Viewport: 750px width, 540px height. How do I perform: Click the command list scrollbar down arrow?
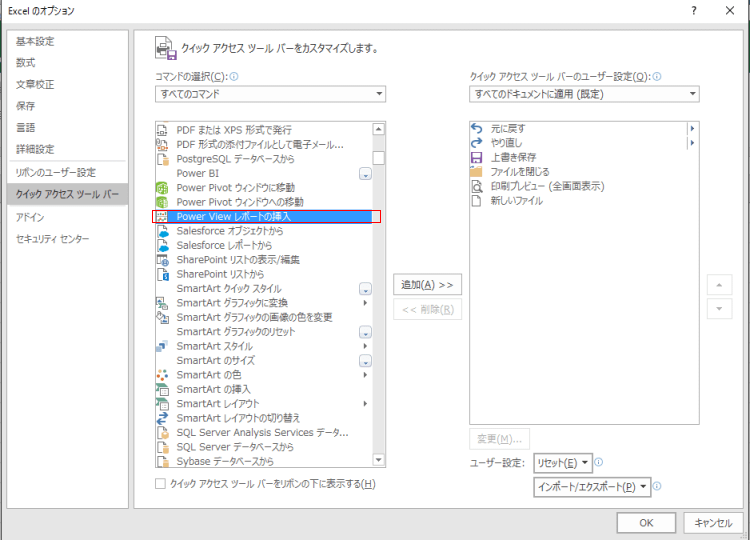(x=378, y=460)
